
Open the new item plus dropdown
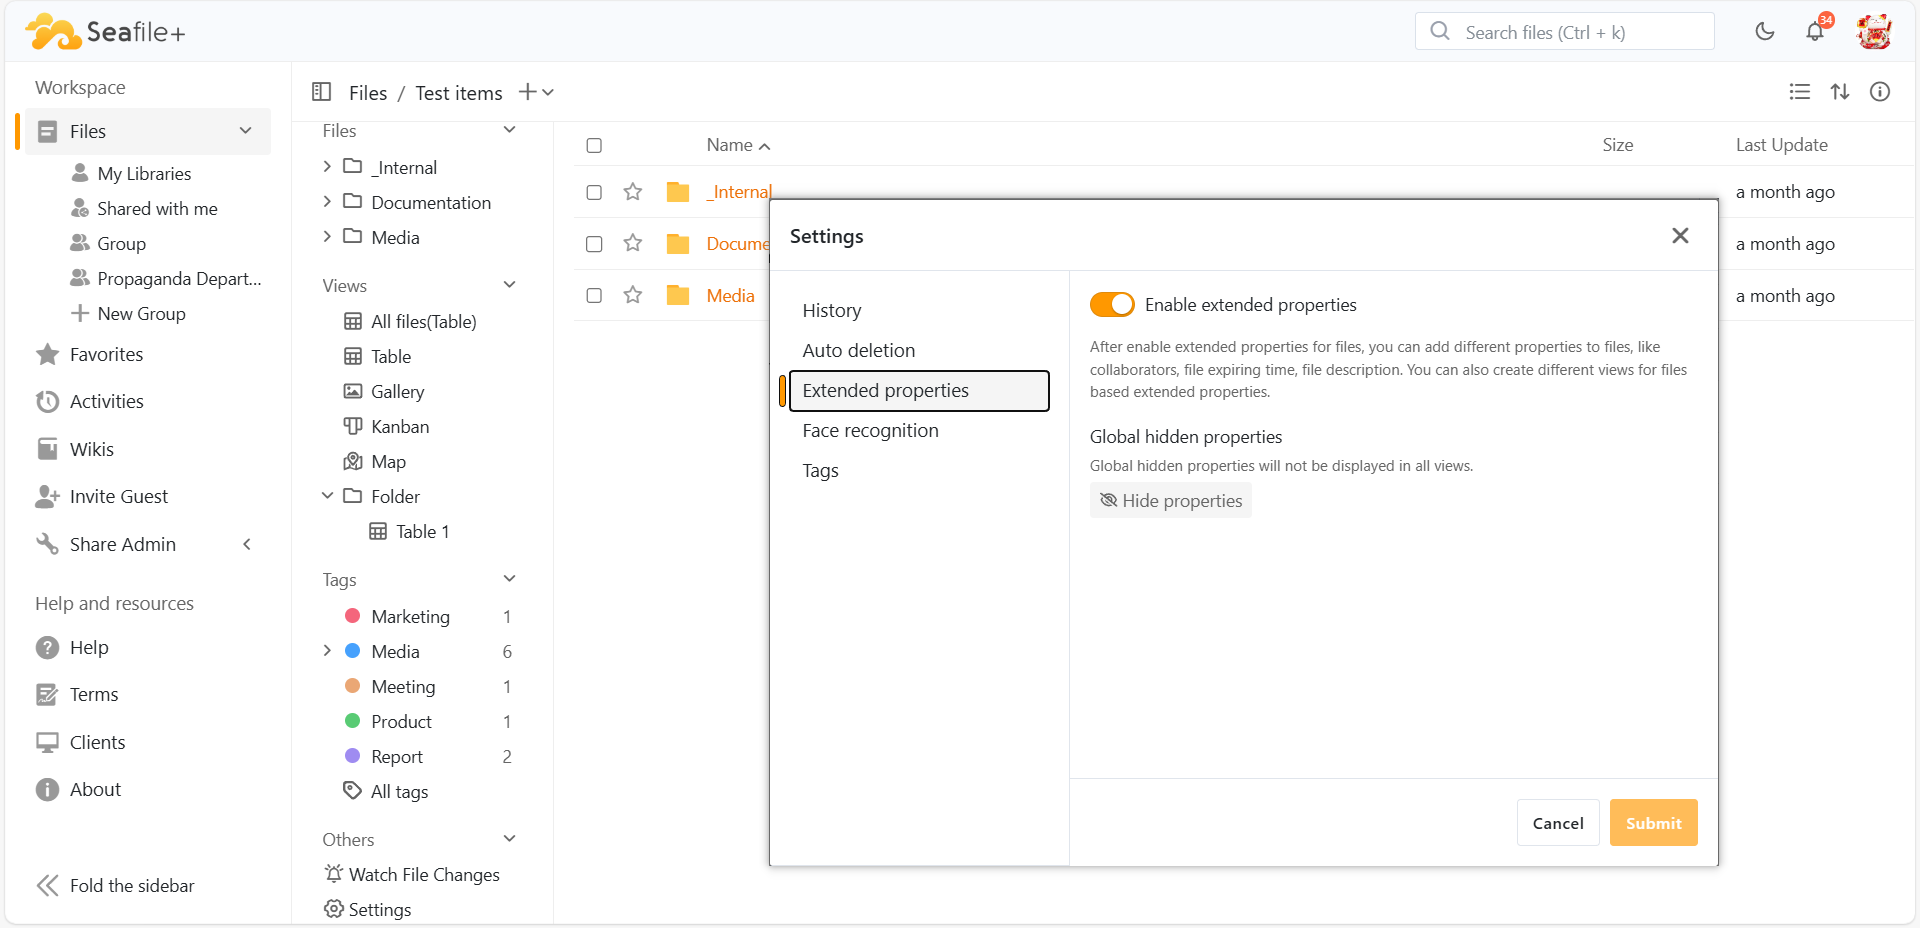[536, 92]
